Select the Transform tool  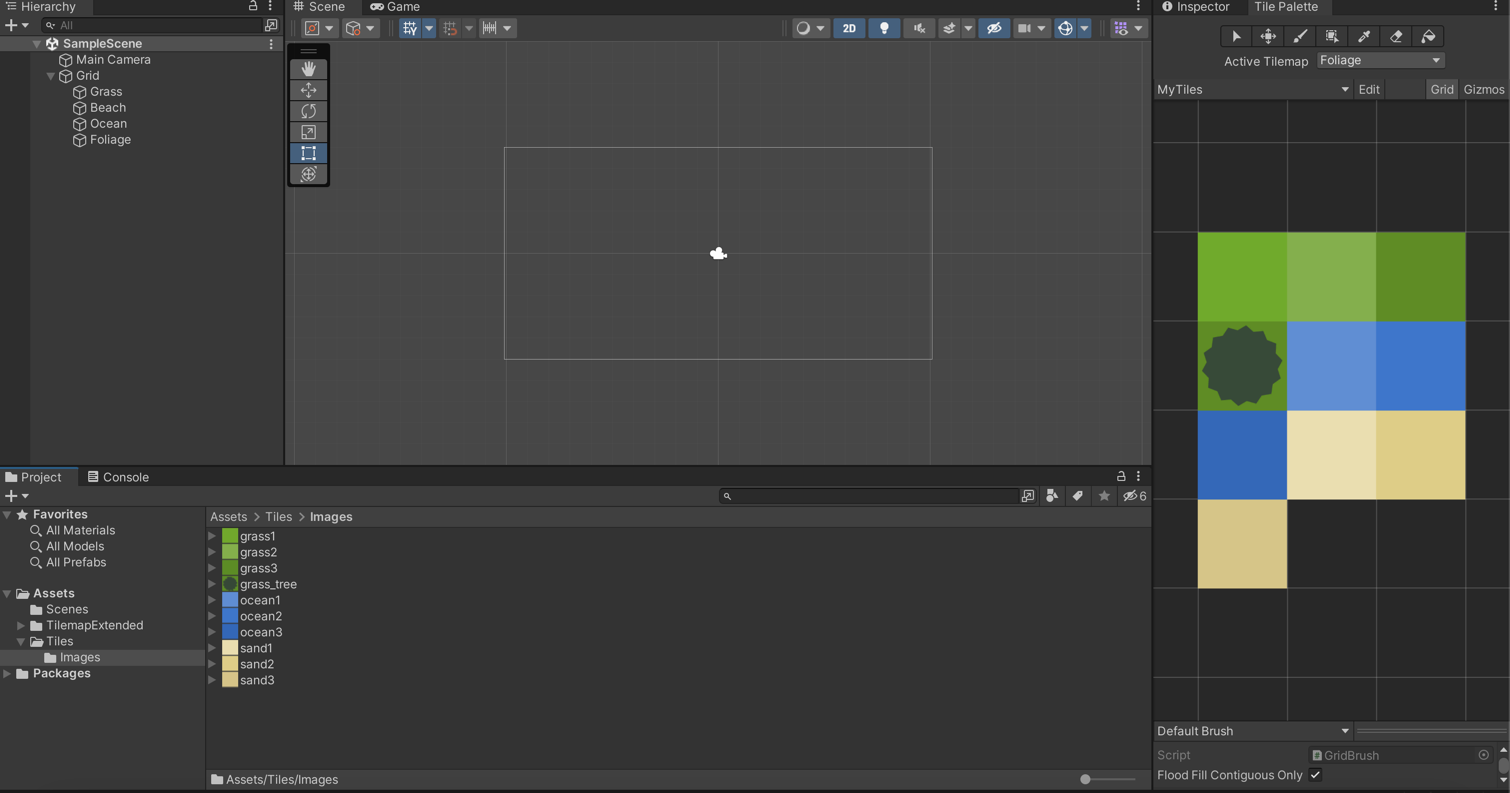tap(308, 174)
